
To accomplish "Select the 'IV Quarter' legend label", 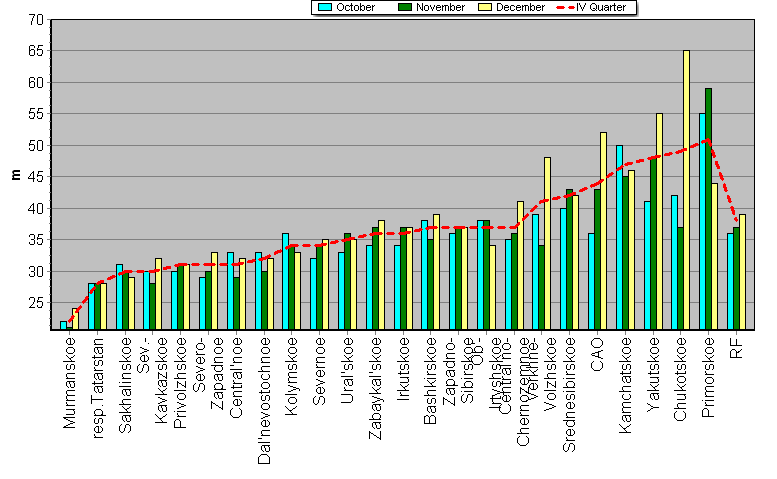I will [x=601, y=7].
